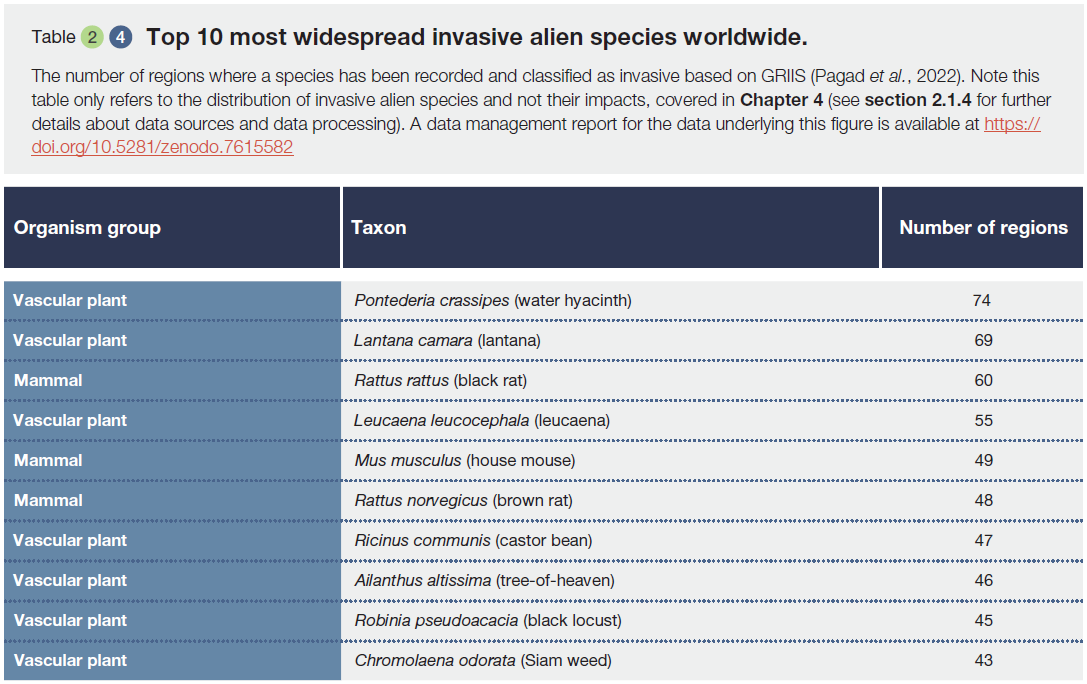Click the value 49 for house mouse

983,460
